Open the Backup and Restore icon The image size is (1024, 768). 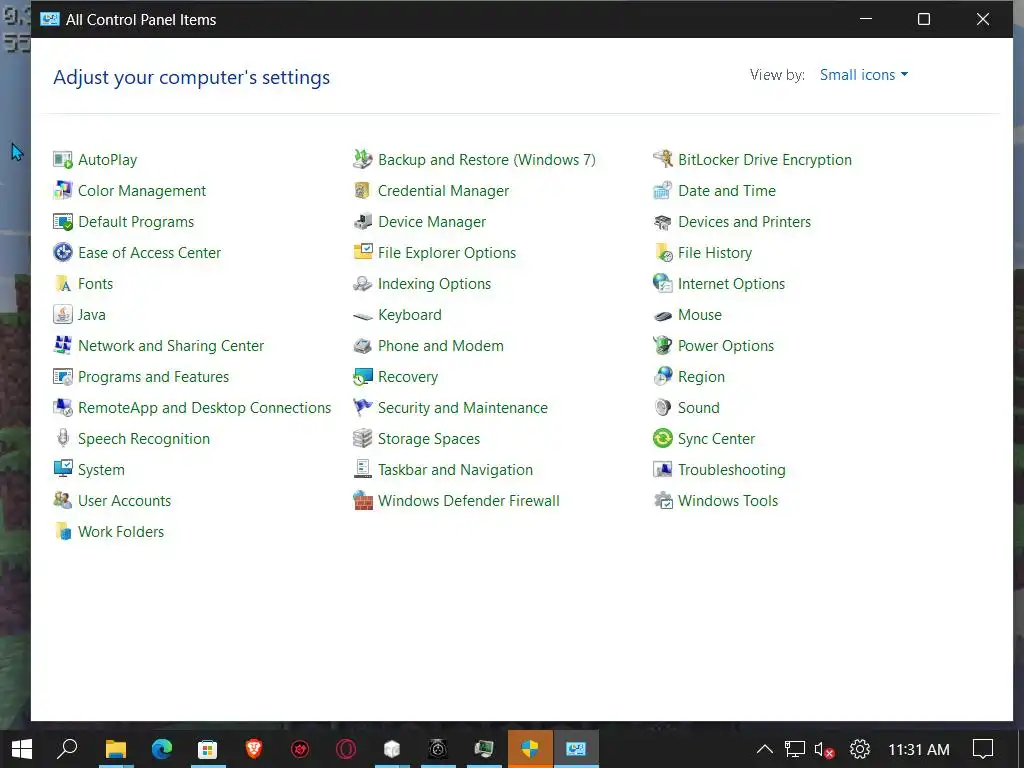coord(362,160)
